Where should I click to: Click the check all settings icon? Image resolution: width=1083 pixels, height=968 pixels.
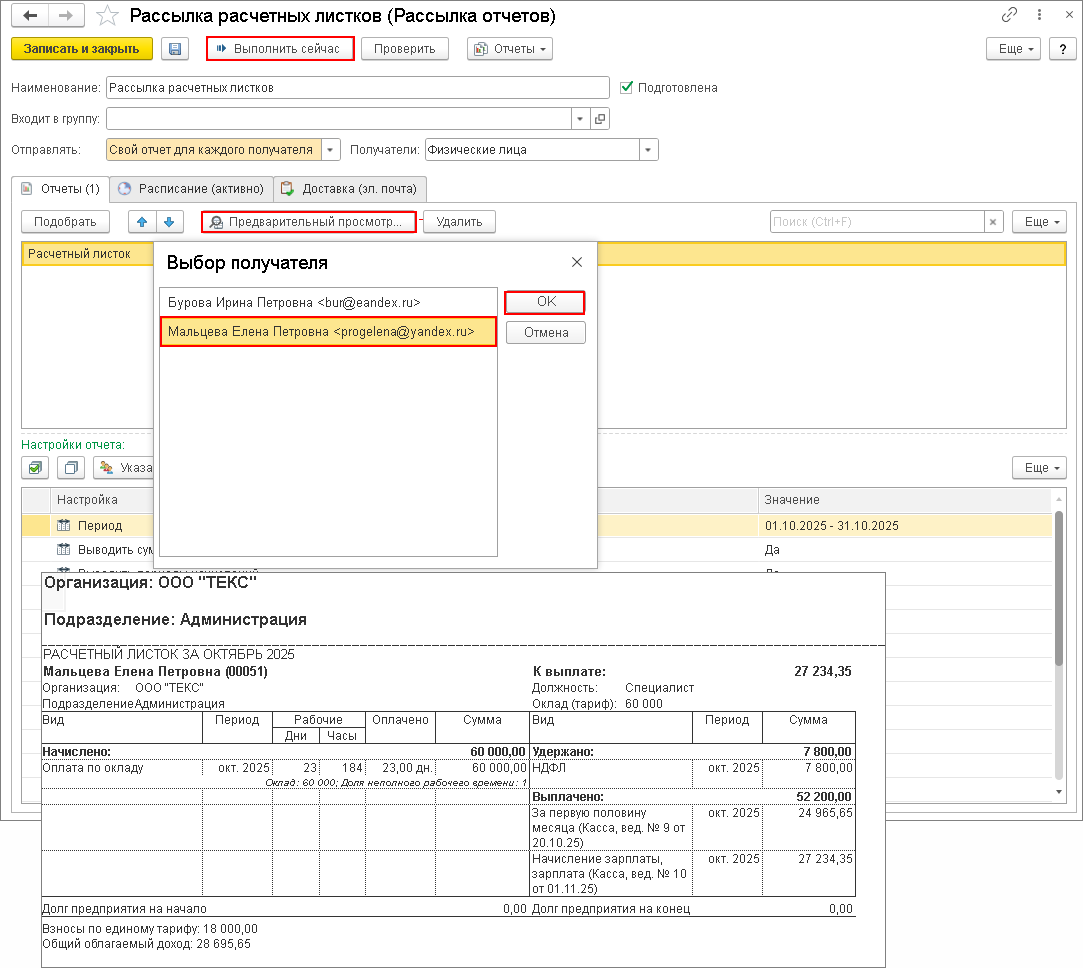36,467
